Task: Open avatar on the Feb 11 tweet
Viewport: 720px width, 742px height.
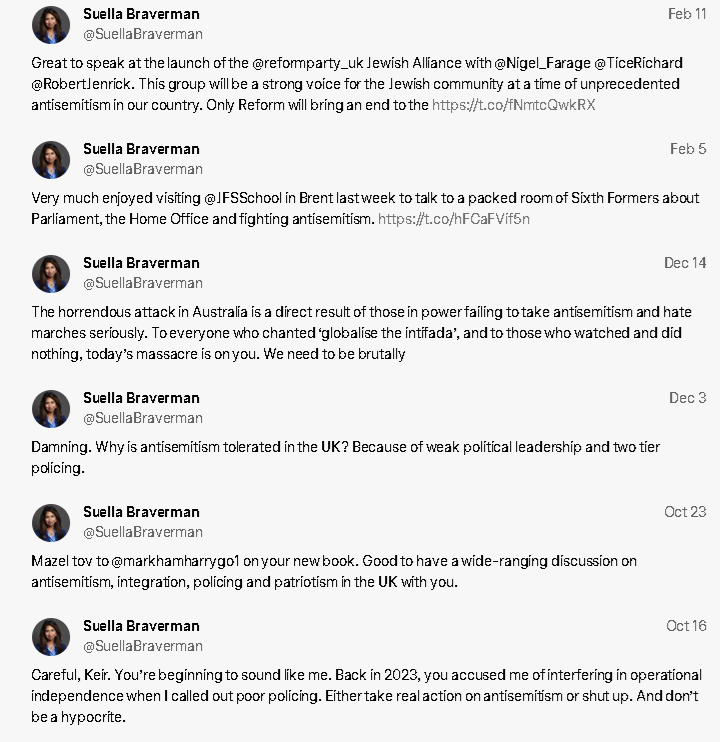Action: point(51,25)
